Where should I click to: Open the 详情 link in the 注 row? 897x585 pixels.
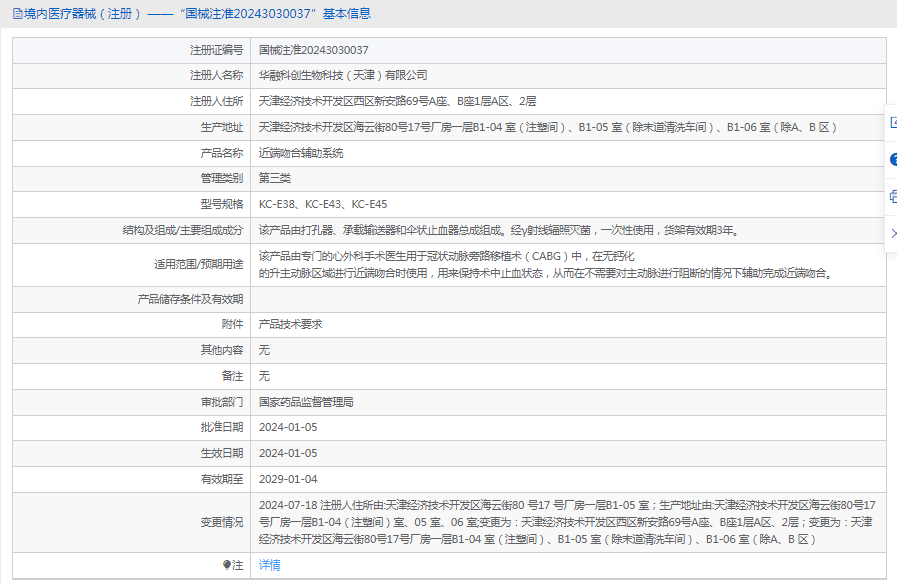pyautogui.click(x=269, y=565)
